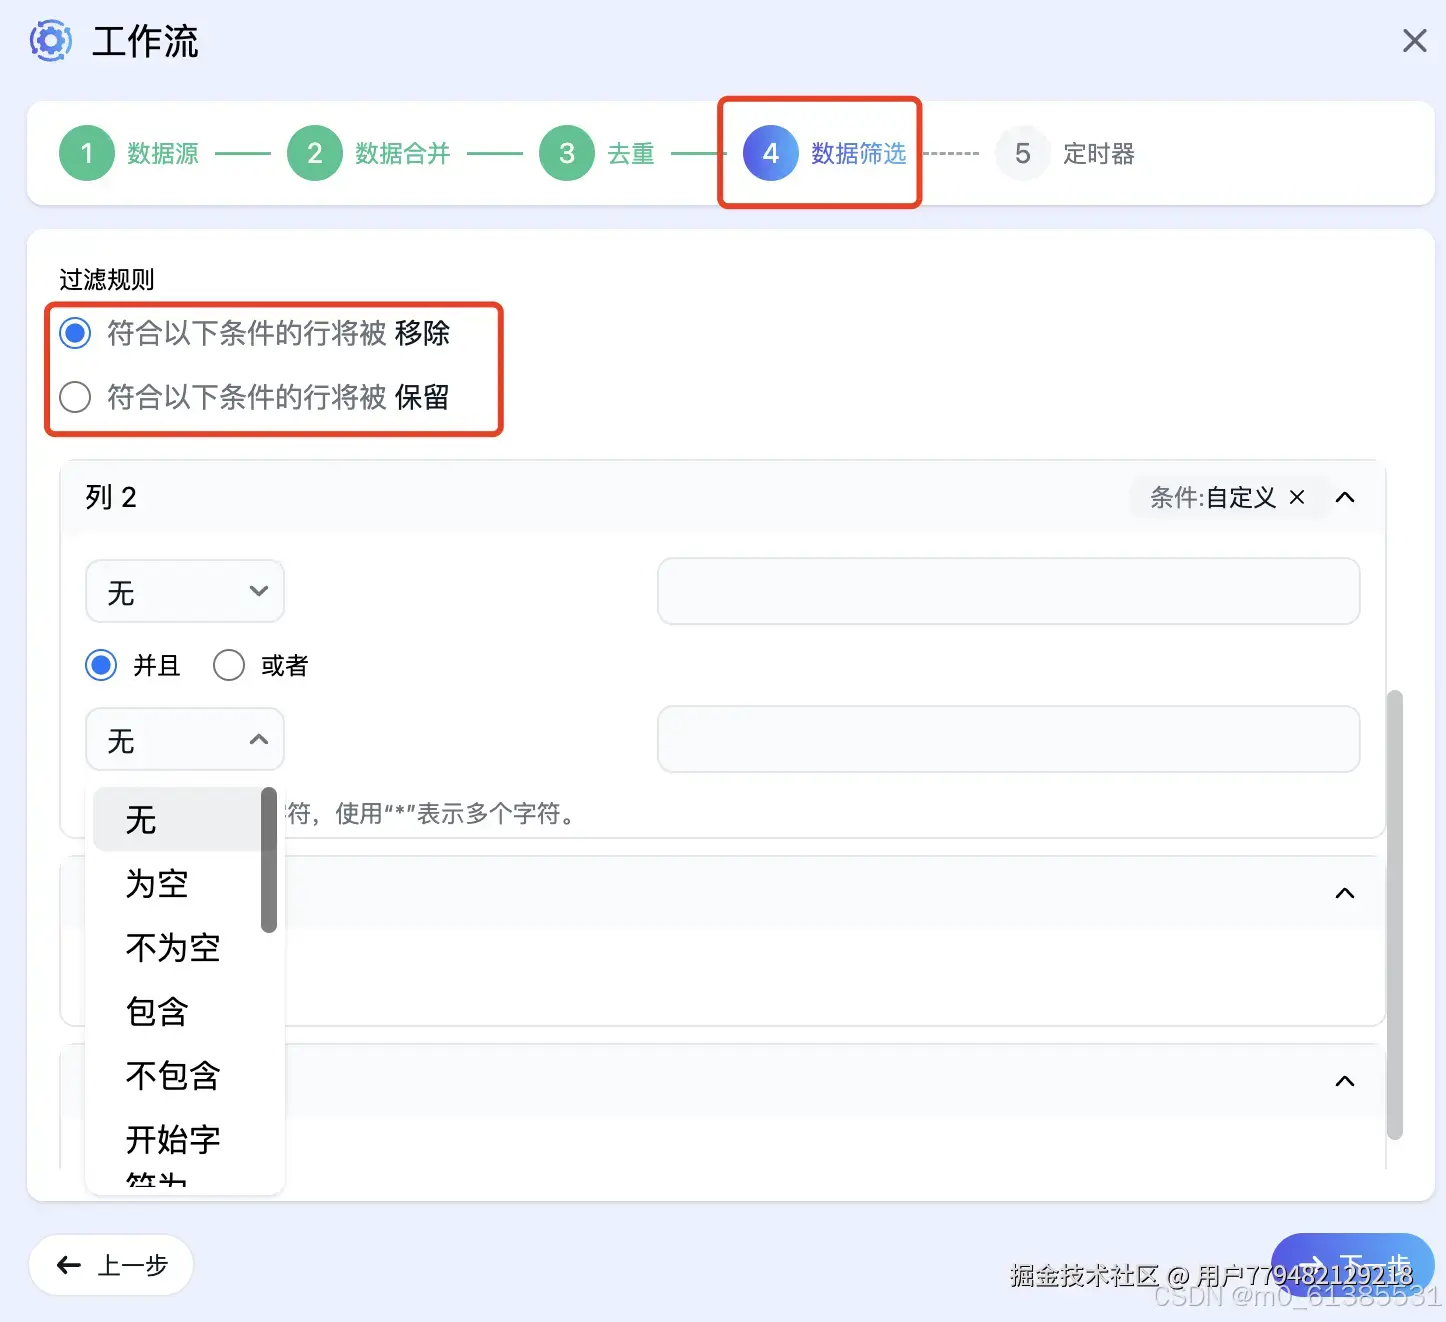Screen dimensions: 1446x1322
Task: Collapse the second column panel chevron
Action: click(x=1345, y=893)
